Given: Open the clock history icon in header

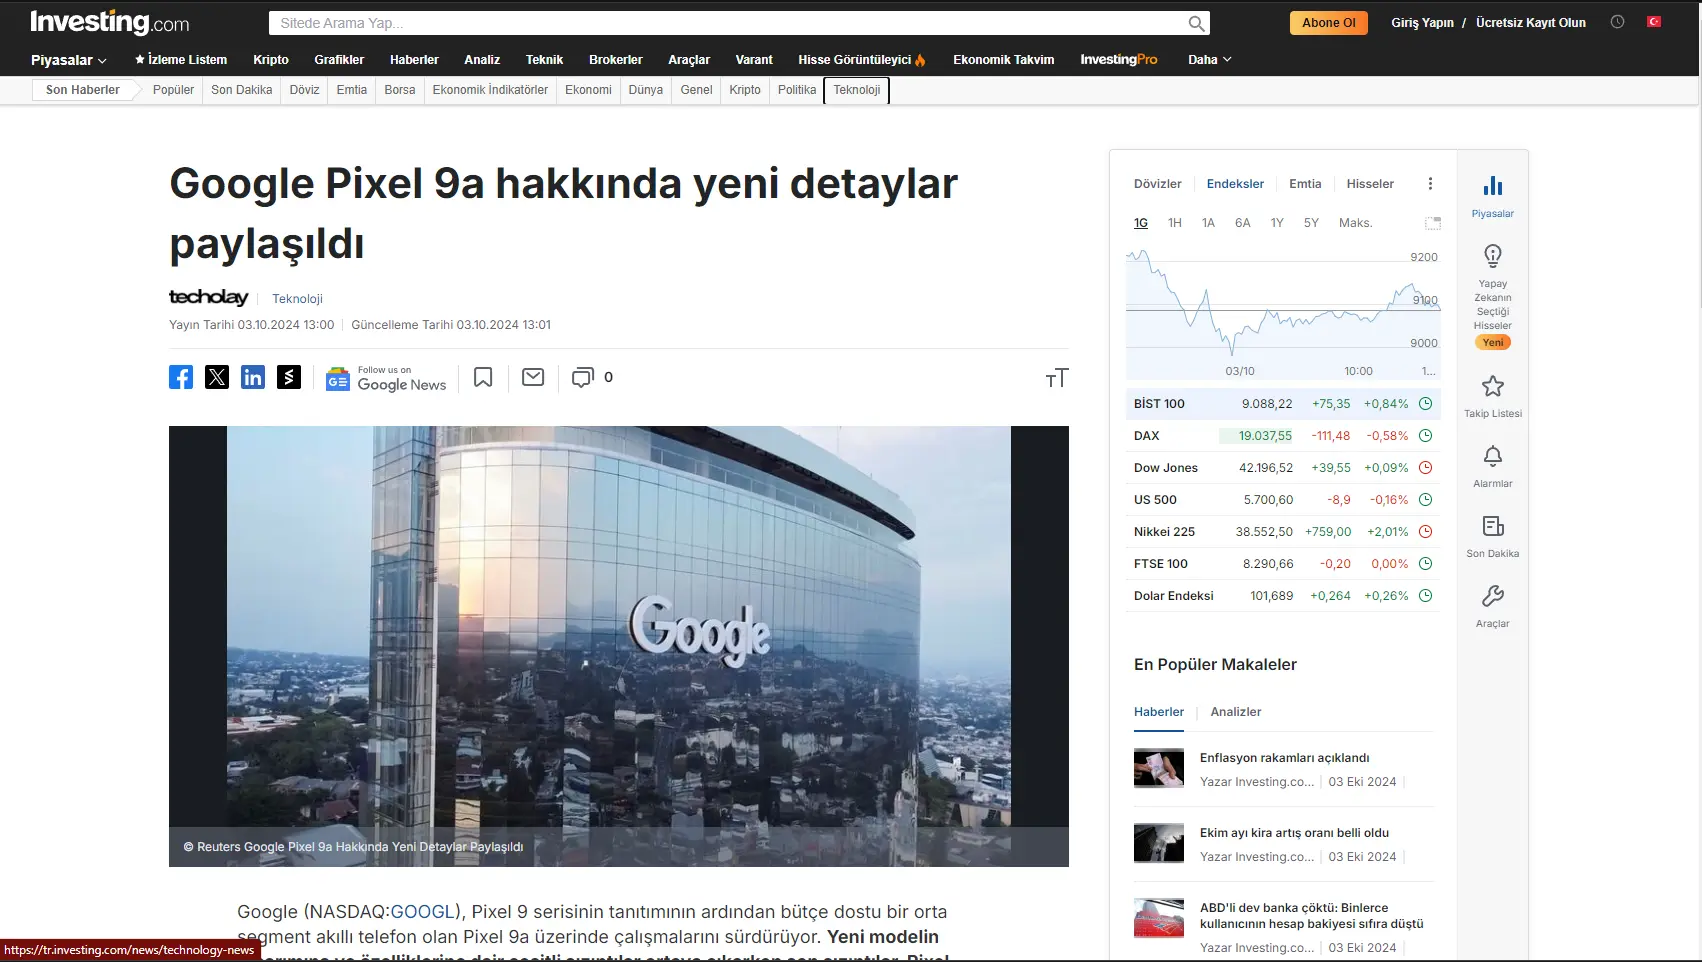Looking at the screenshot, I should (1617, 22).
